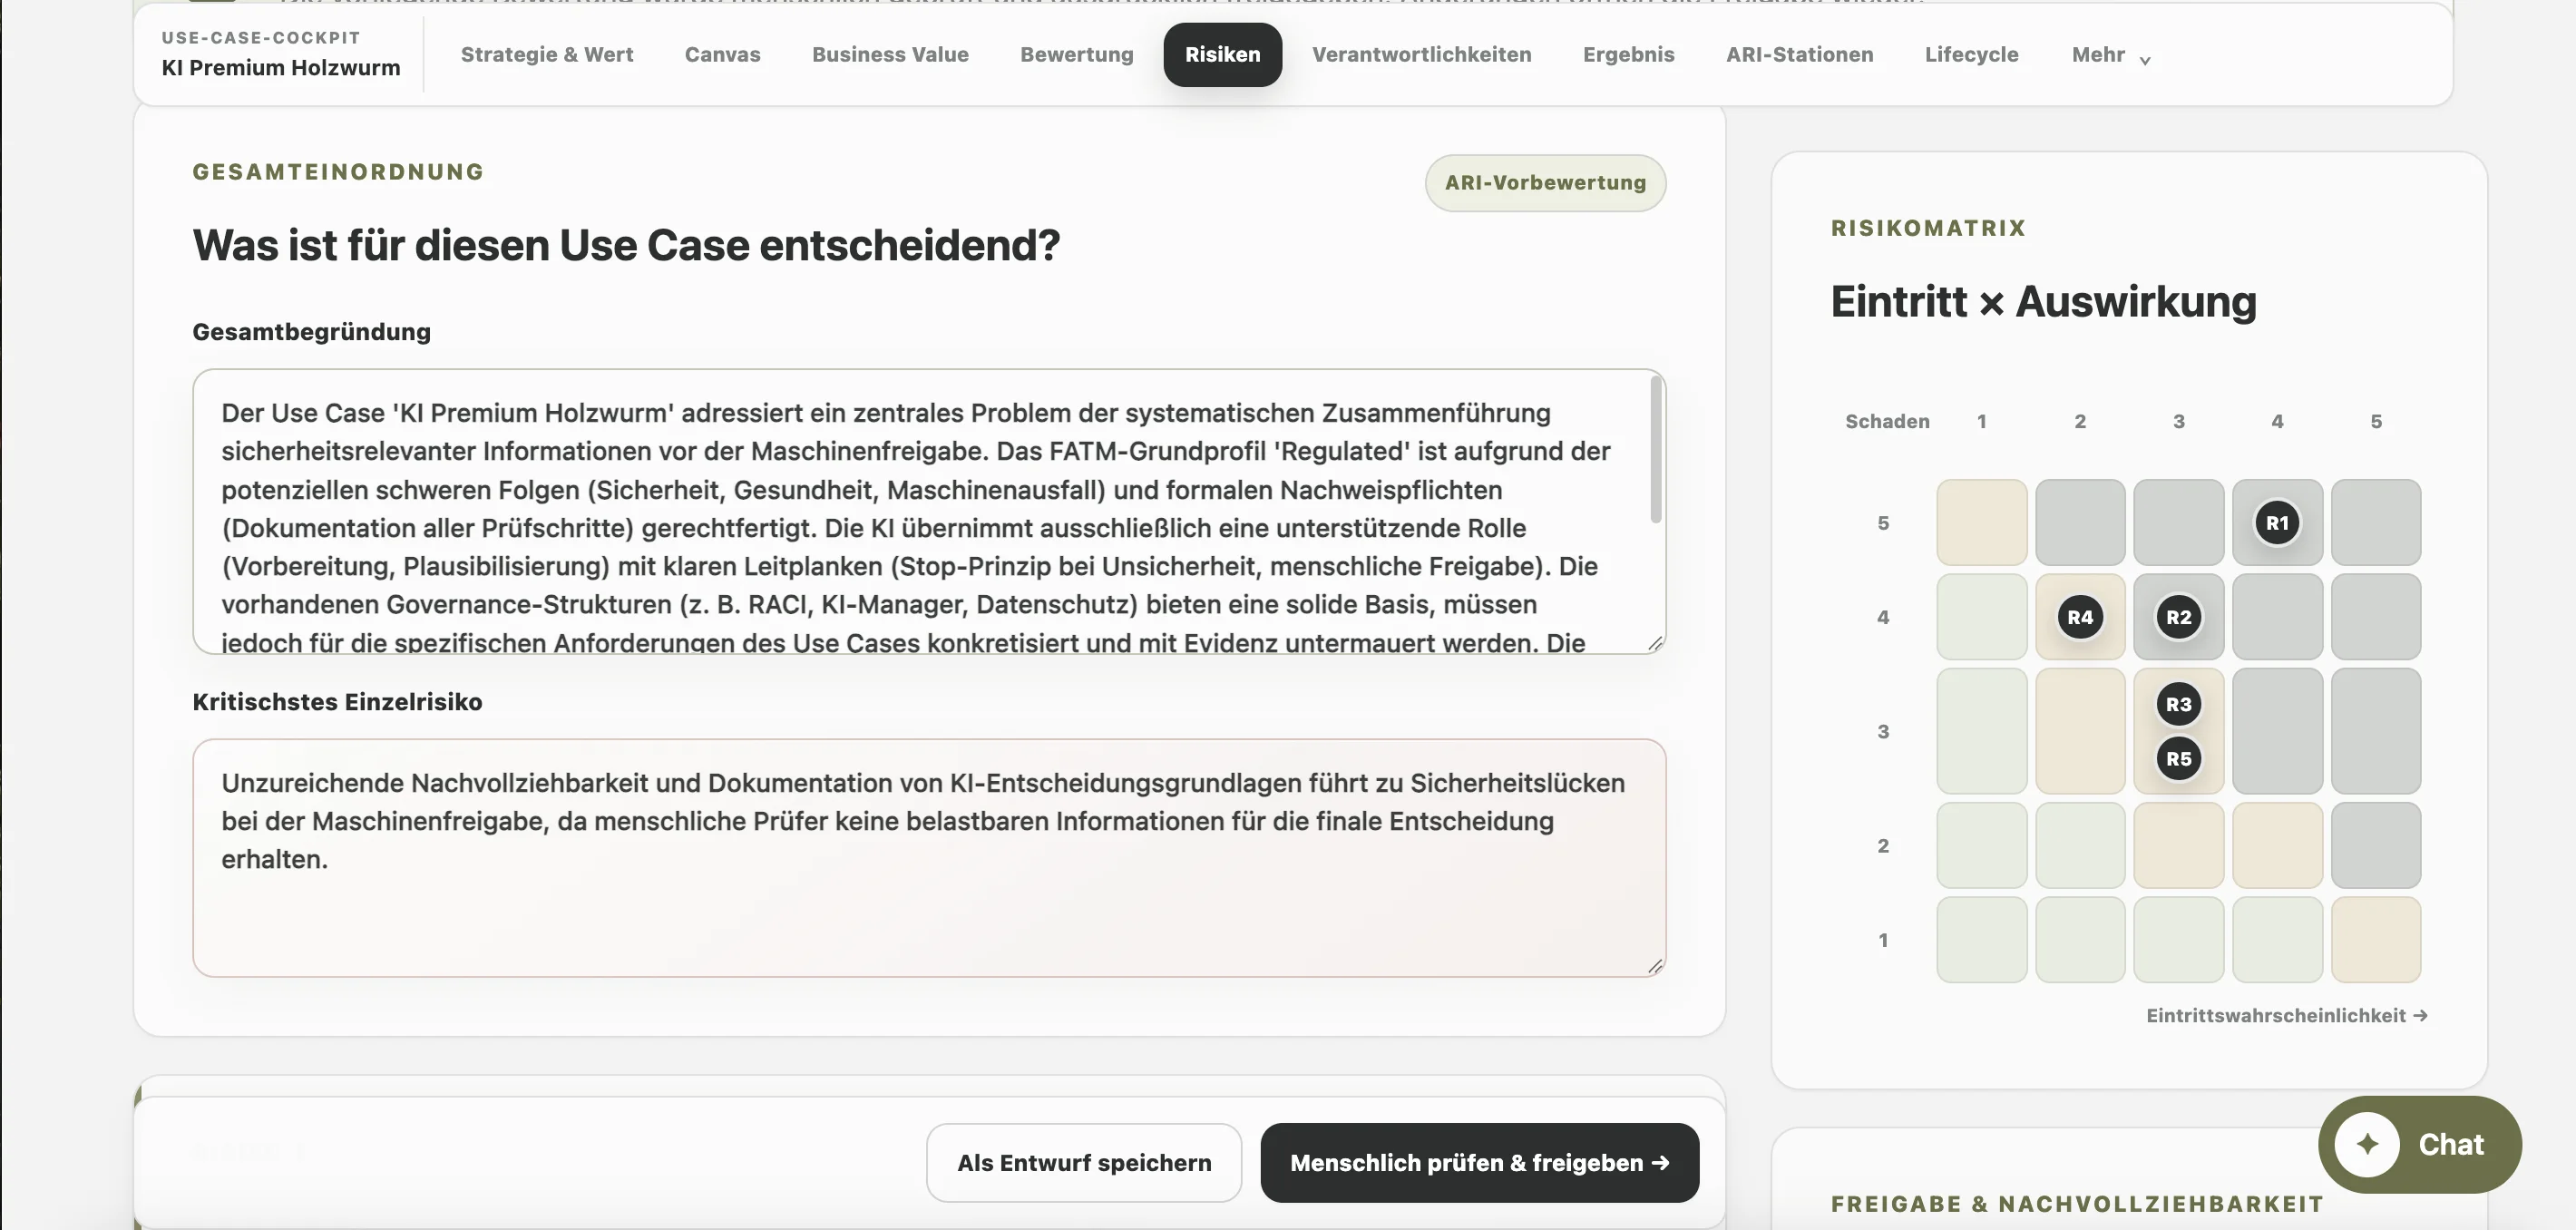This screenshot has width=2576, height=1230.
Task: Open the Bewertung tab
Action: point(1076,55)
